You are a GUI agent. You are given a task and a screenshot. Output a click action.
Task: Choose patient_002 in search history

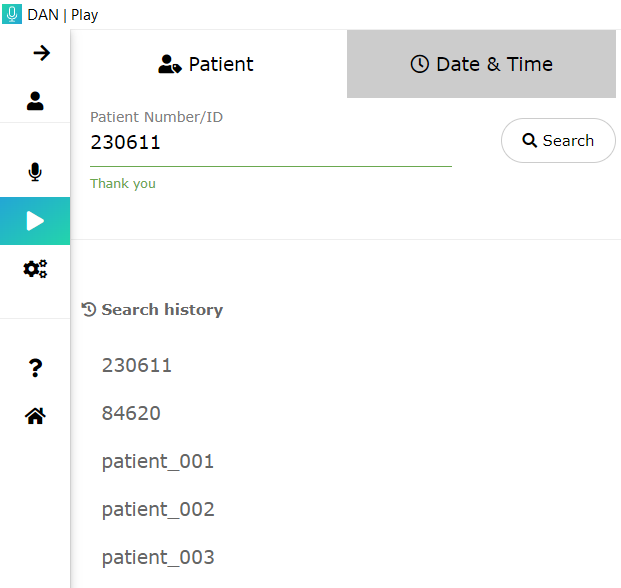point(158,510)
